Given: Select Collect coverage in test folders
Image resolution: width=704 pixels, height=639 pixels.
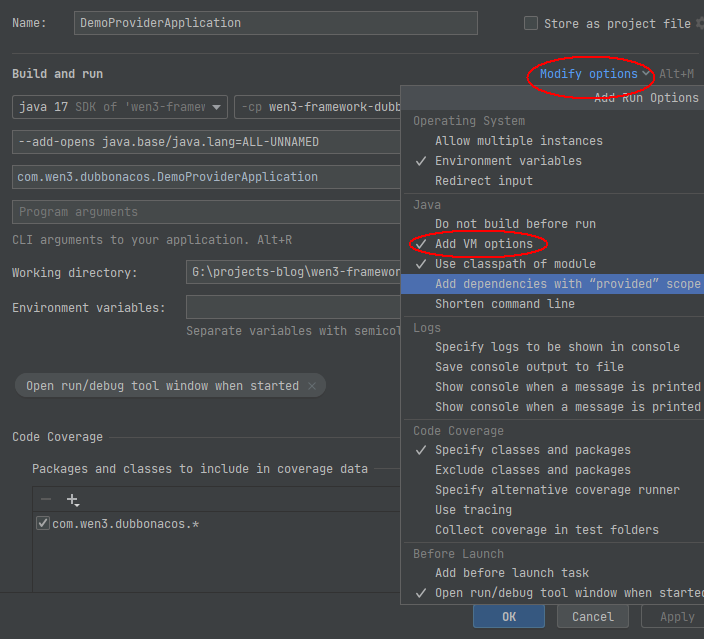Looking at the screenshot, I should [x=552, y=530].
